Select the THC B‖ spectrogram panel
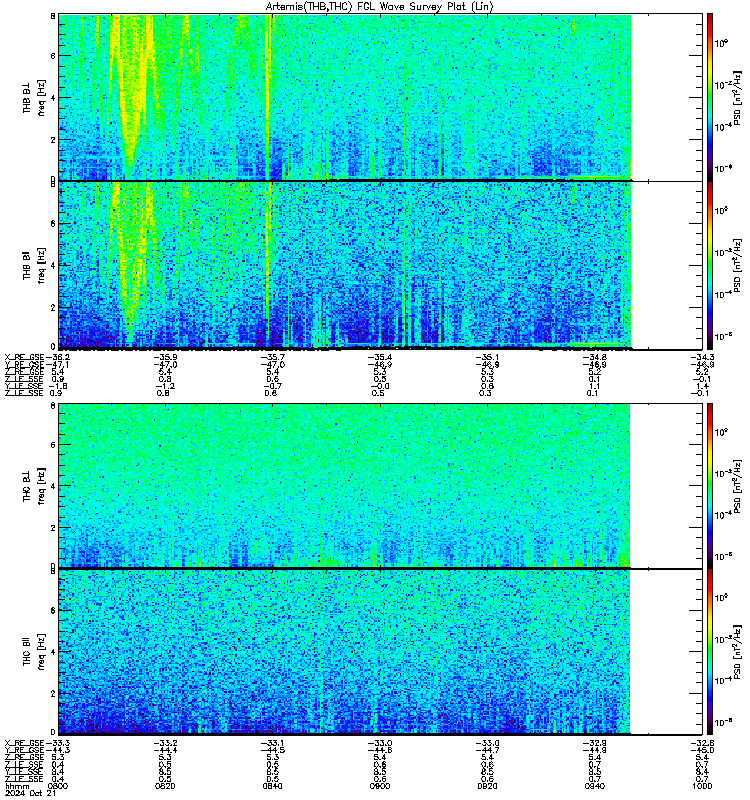 pos(381,652)
